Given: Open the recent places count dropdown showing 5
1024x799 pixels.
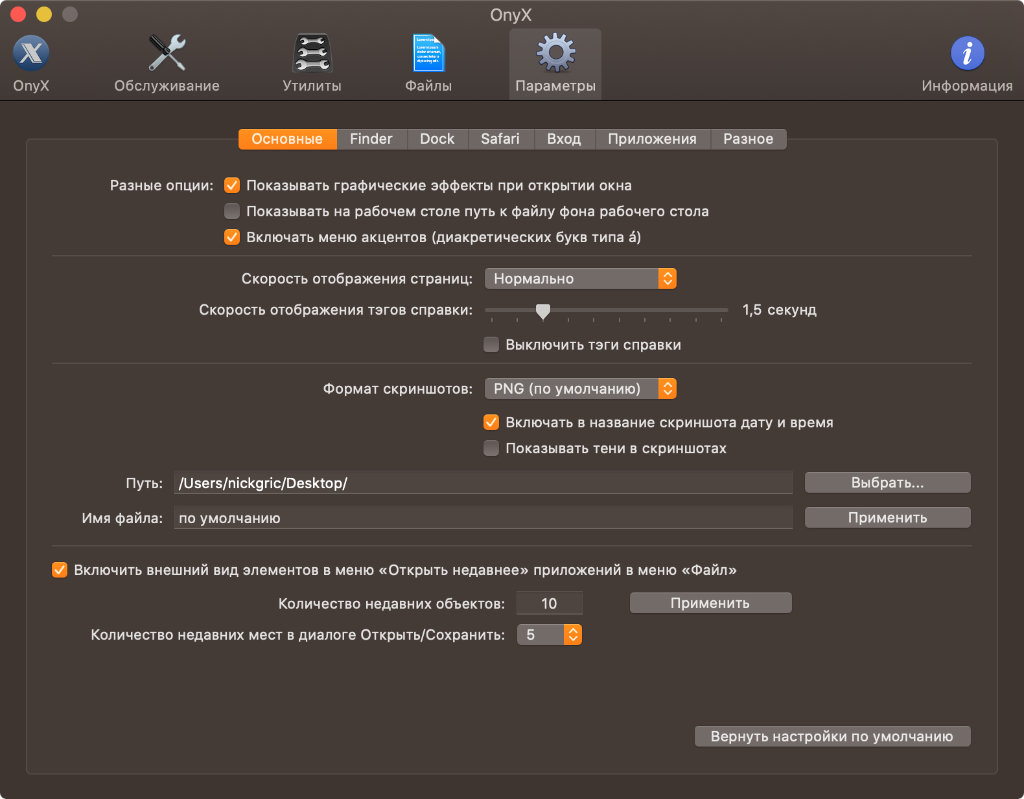Looking at the screenshot, I should tap(549, 634).
